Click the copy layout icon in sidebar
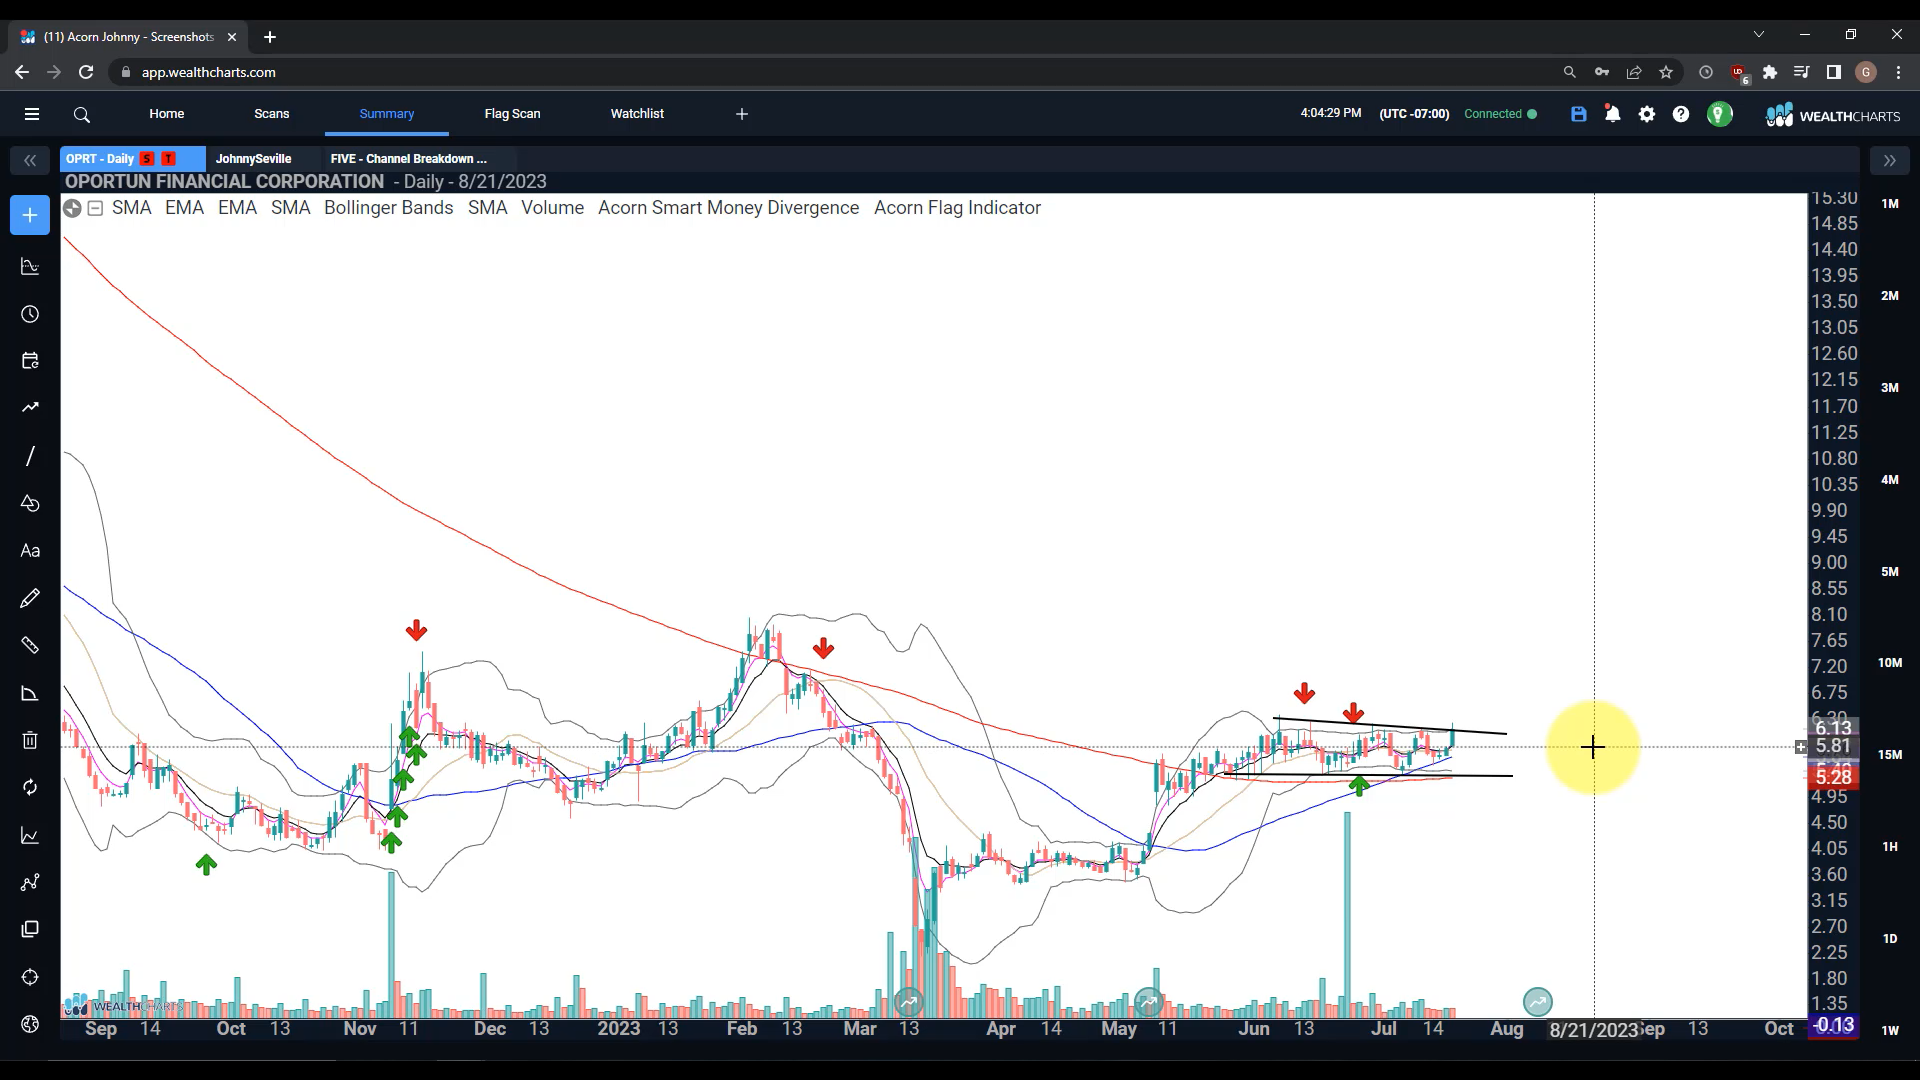 click(30, 929)
